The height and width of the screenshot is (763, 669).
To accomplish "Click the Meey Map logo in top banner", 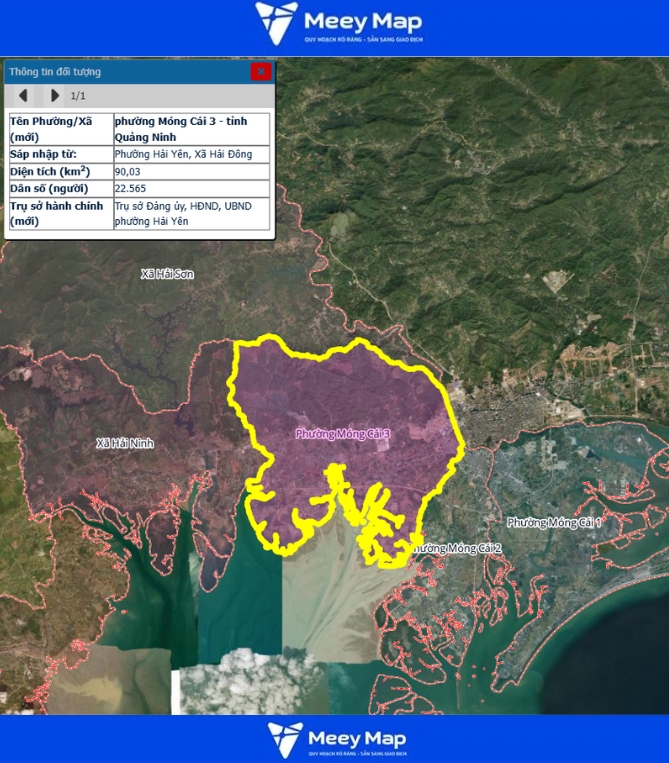I will tap(337, 24).
